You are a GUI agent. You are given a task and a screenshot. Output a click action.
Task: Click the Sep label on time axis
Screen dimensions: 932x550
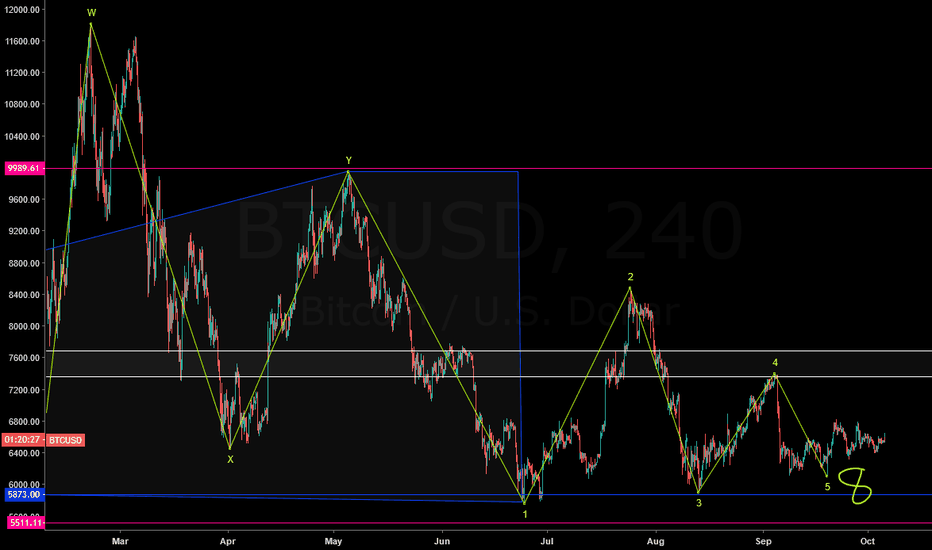tap(764, 541)
